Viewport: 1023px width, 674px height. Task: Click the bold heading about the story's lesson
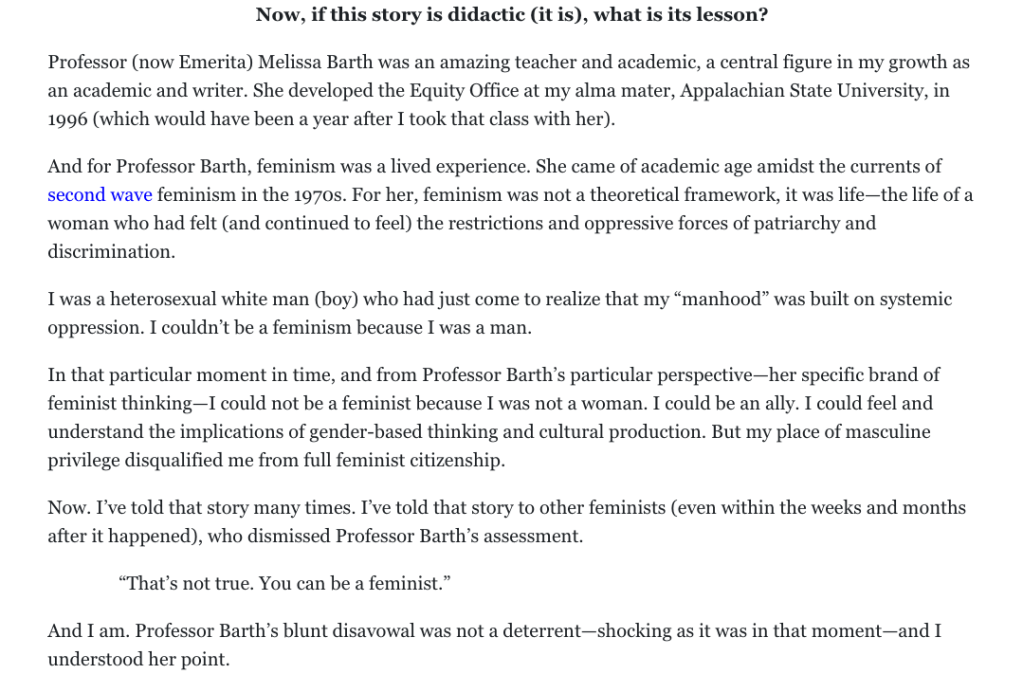511,15
